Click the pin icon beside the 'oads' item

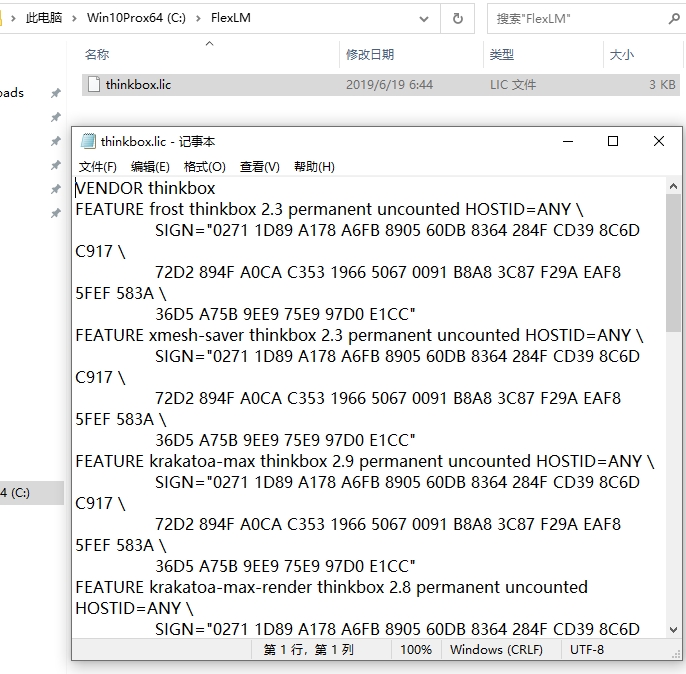click(x=56, y=93)
